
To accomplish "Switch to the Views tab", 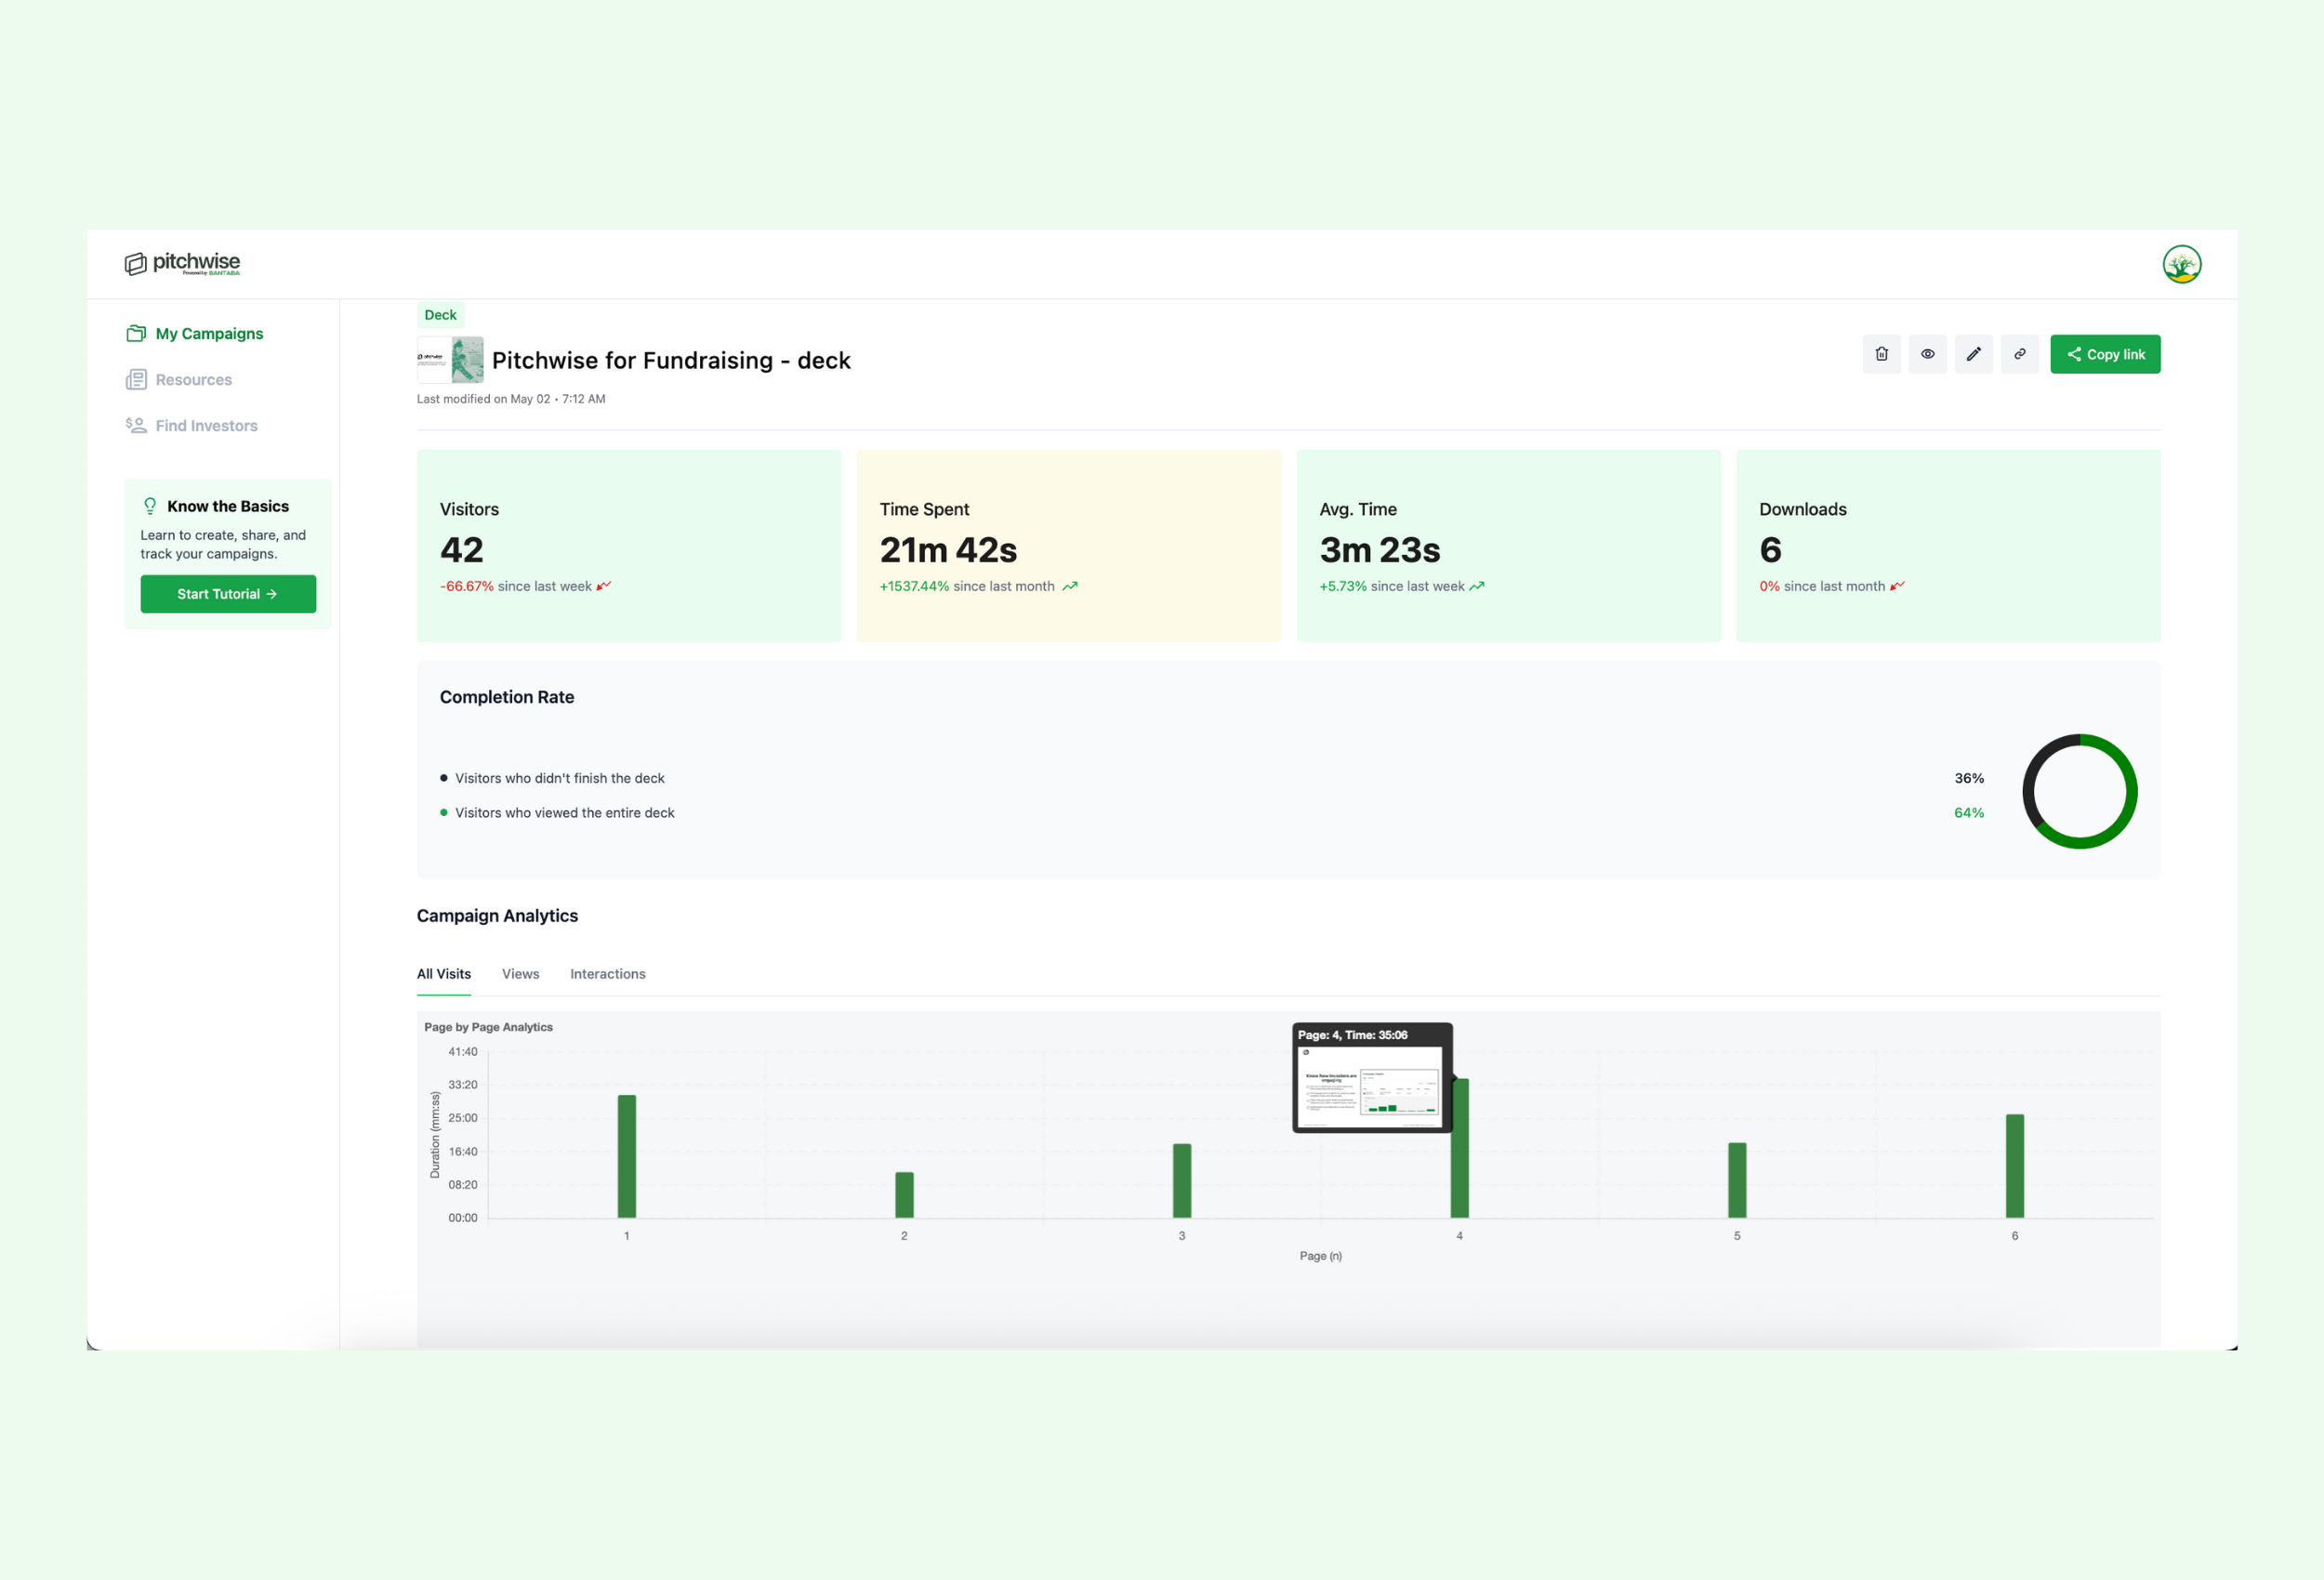I will click(520, 974).
